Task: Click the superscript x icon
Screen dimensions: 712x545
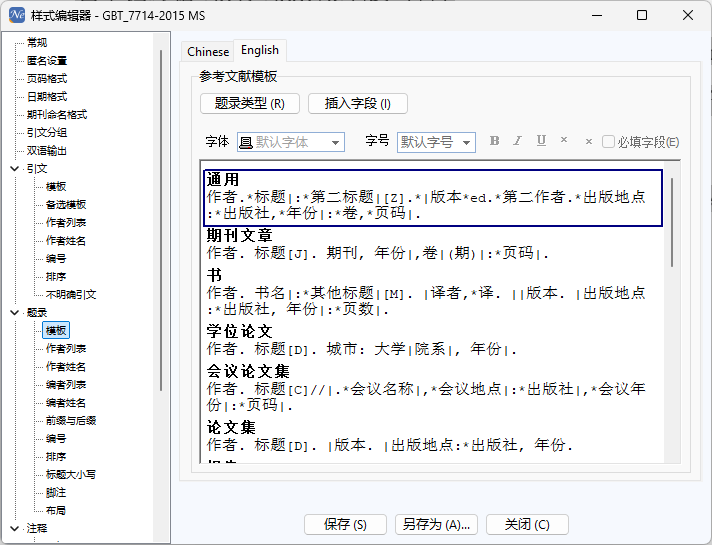Action: pyautogui.click(x=564, y=140)
